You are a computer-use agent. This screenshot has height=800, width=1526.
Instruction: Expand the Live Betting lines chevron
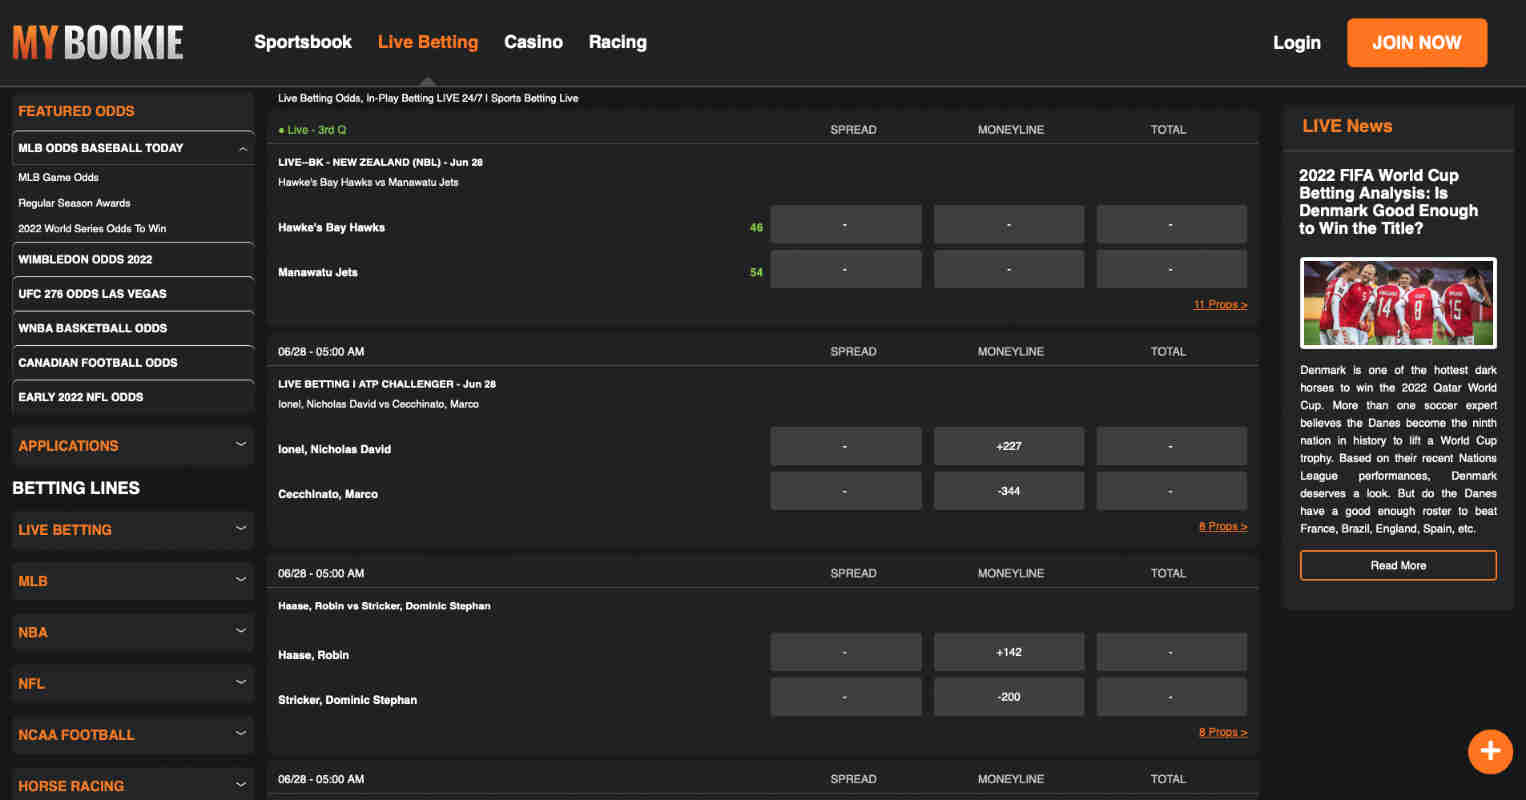click(x=241, y=528)
